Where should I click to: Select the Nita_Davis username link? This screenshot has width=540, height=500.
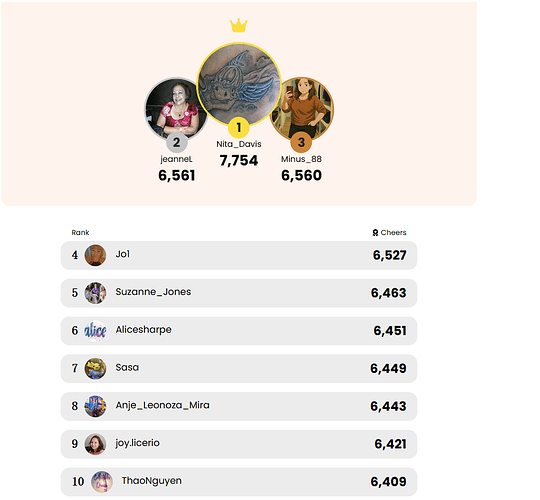point(239,144)
